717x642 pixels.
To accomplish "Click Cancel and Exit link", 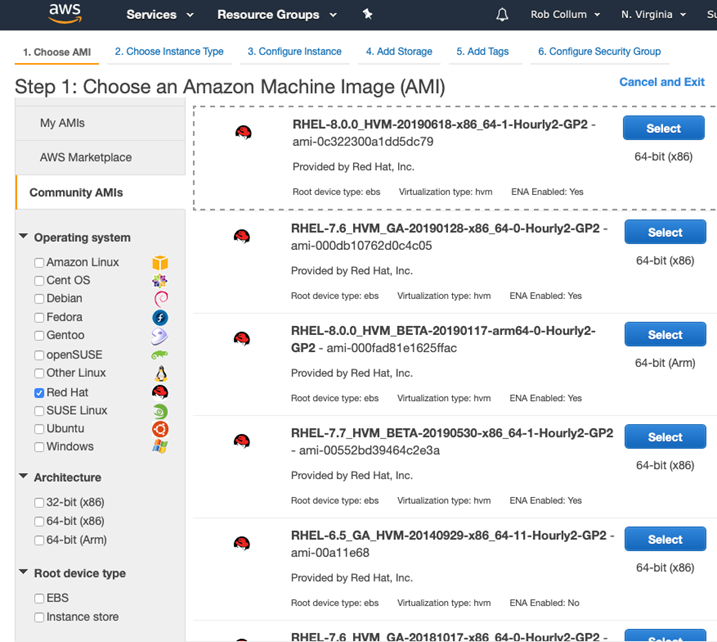I will pyautogui.click(x=662, y=82).
